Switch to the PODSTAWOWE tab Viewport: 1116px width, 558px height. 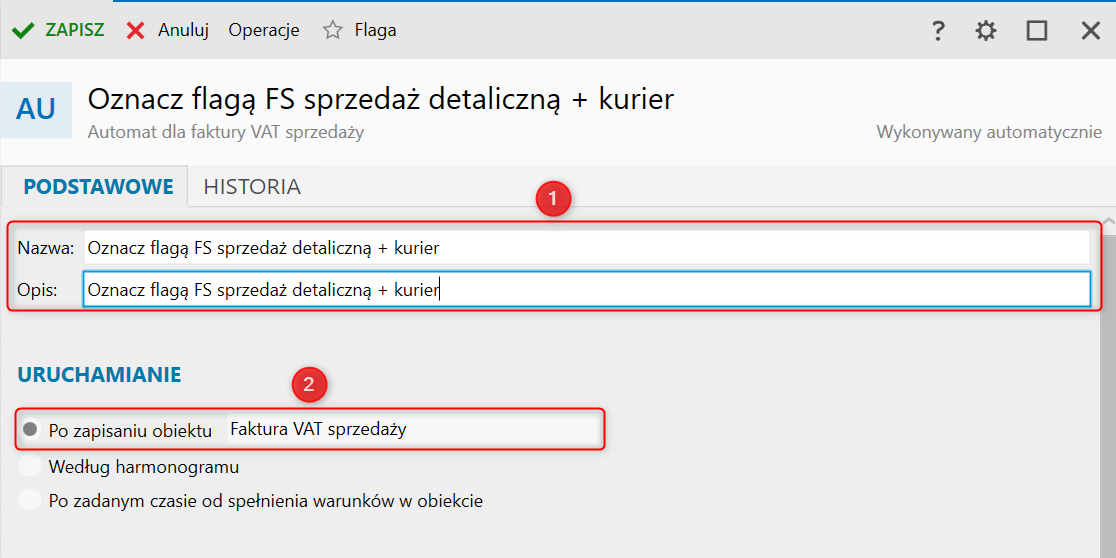click(x=99, y=187)
